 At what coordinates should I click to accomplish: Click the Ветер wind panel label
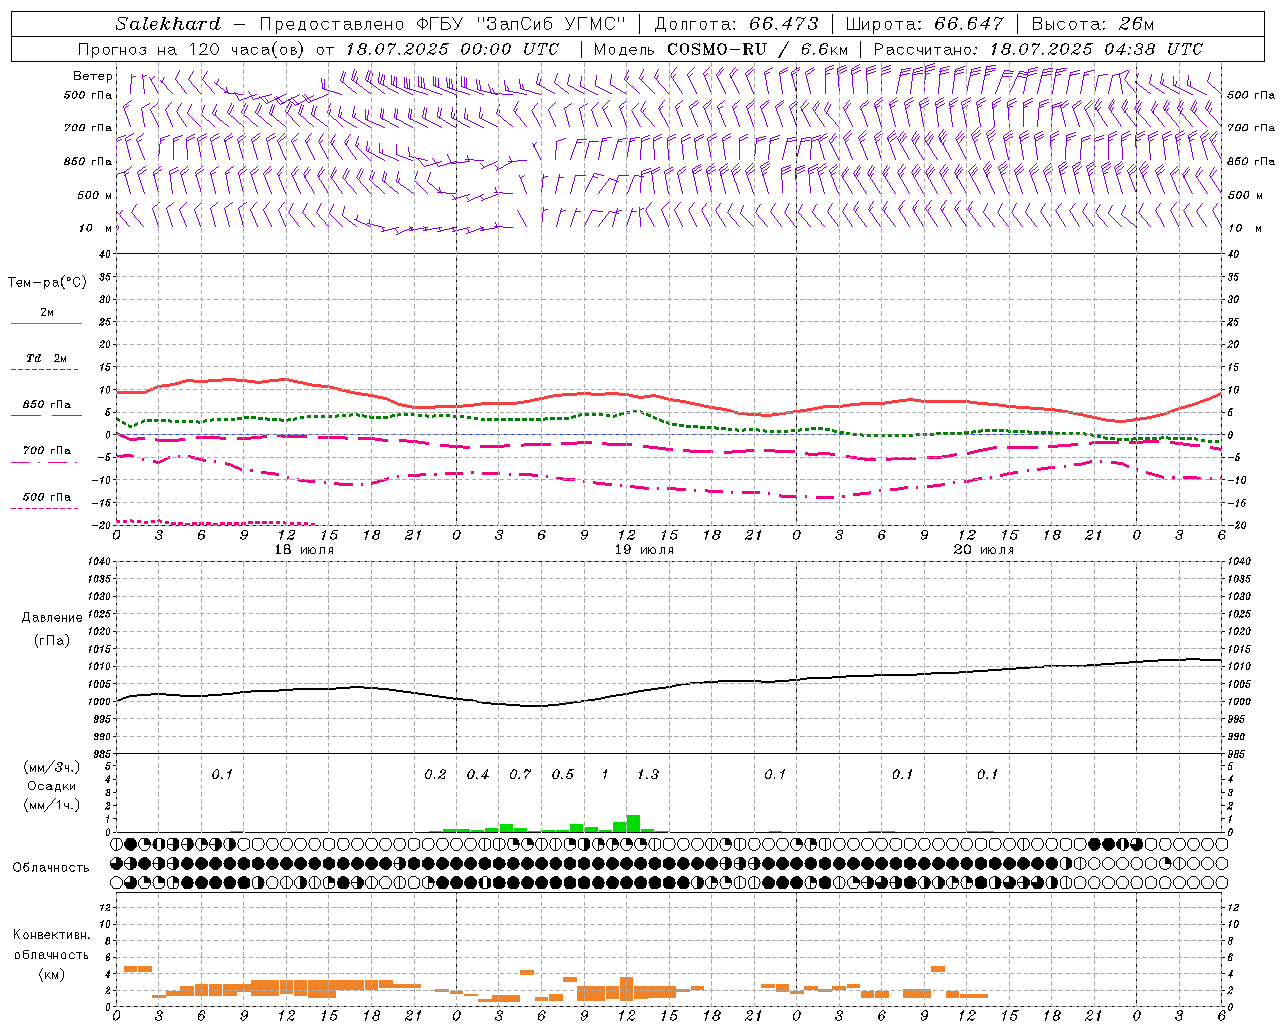(93, 76)
